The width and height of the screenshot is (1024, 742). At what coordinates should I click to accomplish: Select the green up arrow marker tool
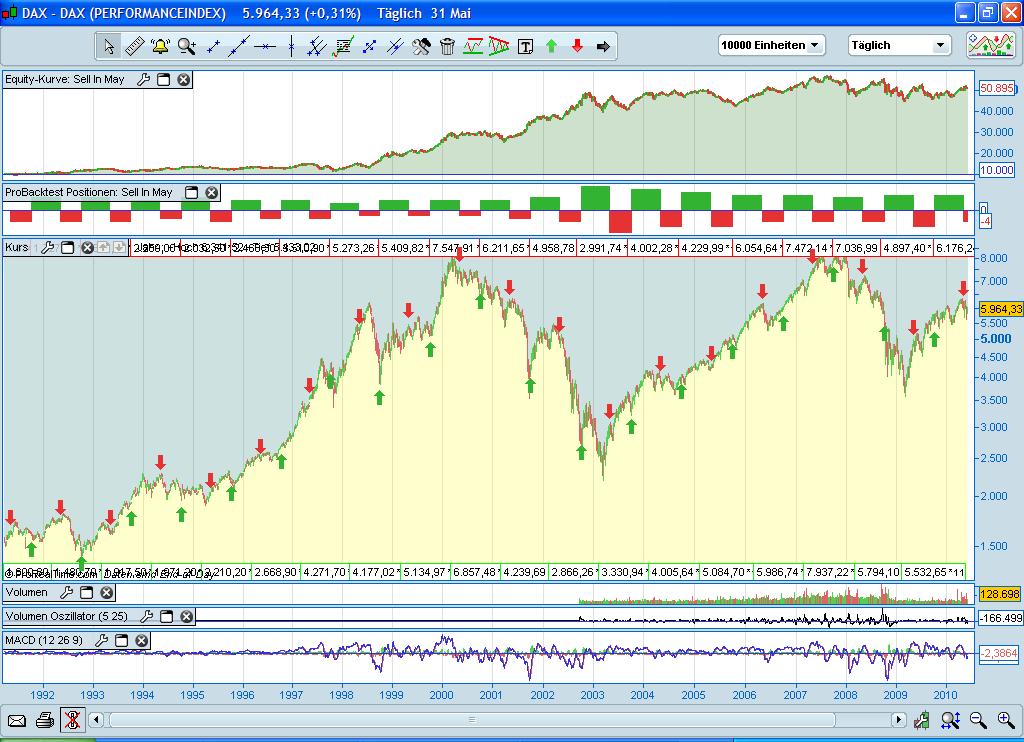click(x=551, y=46)
